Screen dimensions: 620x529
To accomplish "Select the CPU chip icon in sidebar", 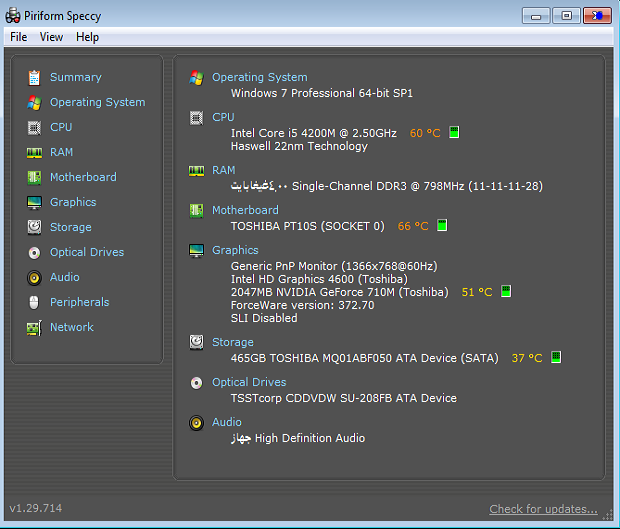I will point(34,127).
